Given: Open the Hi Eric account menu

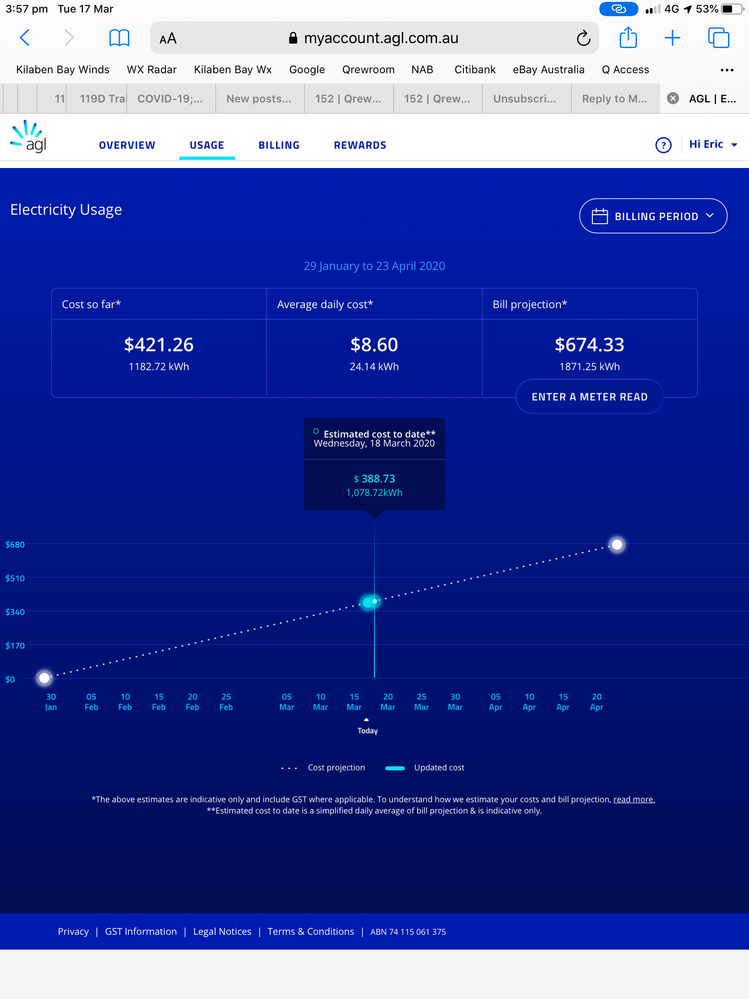Looking at the screenshot, I should [713, 145].
